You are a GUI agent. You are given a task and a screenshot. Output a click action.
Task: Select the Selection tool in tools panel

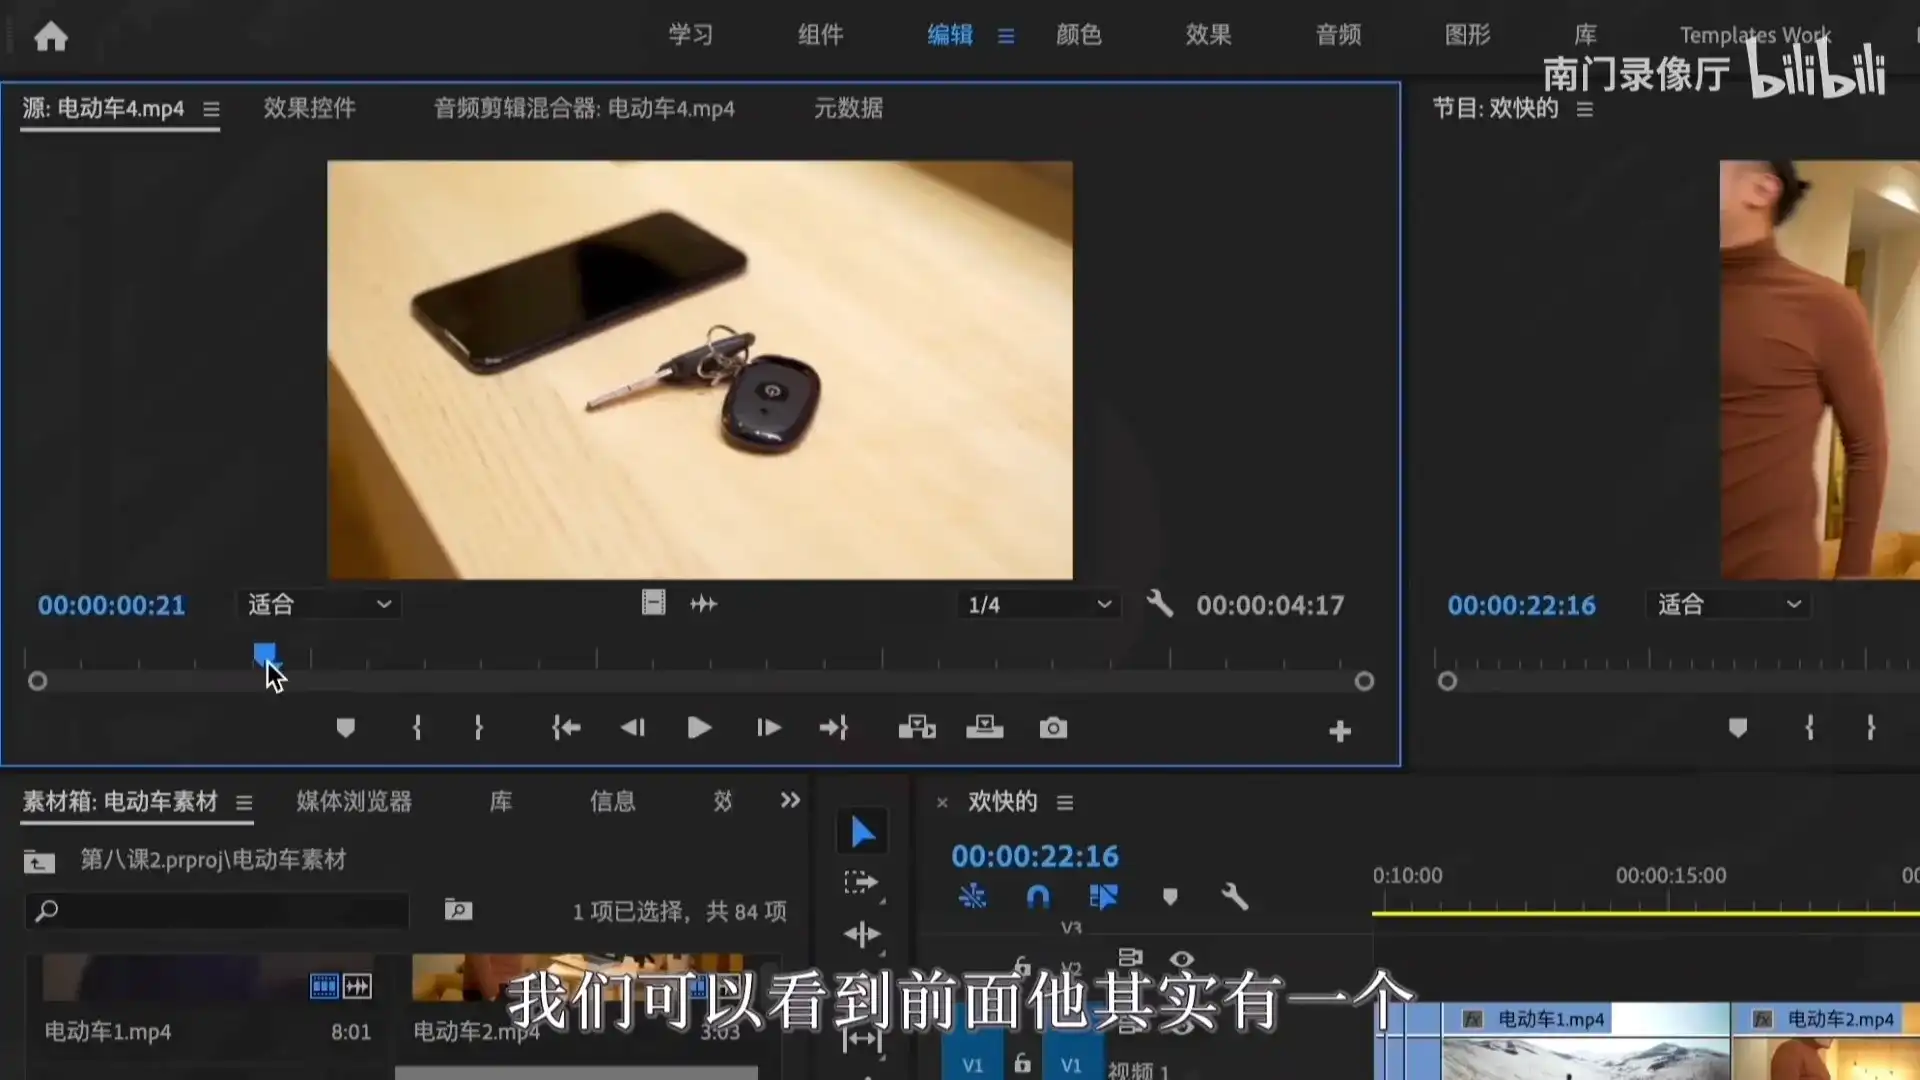pos(862,830)
